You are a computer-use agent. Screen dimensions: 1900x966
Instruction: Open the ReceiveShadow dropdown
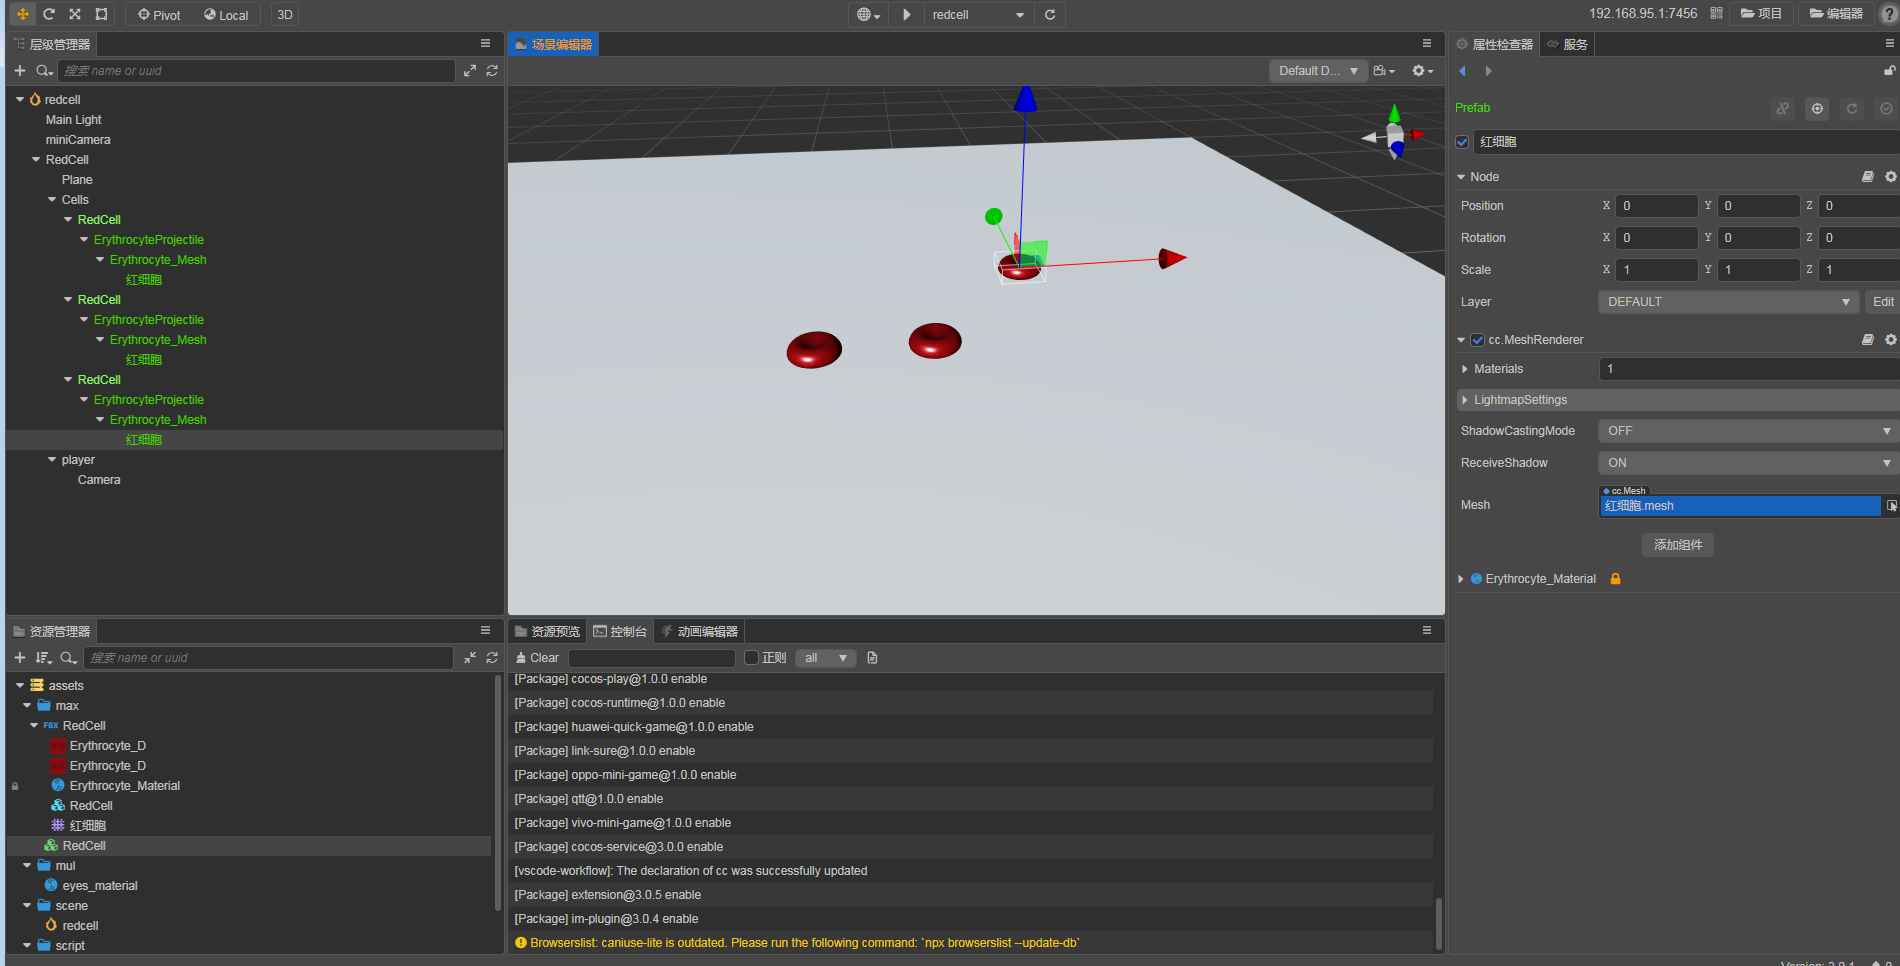(1748, 463)
